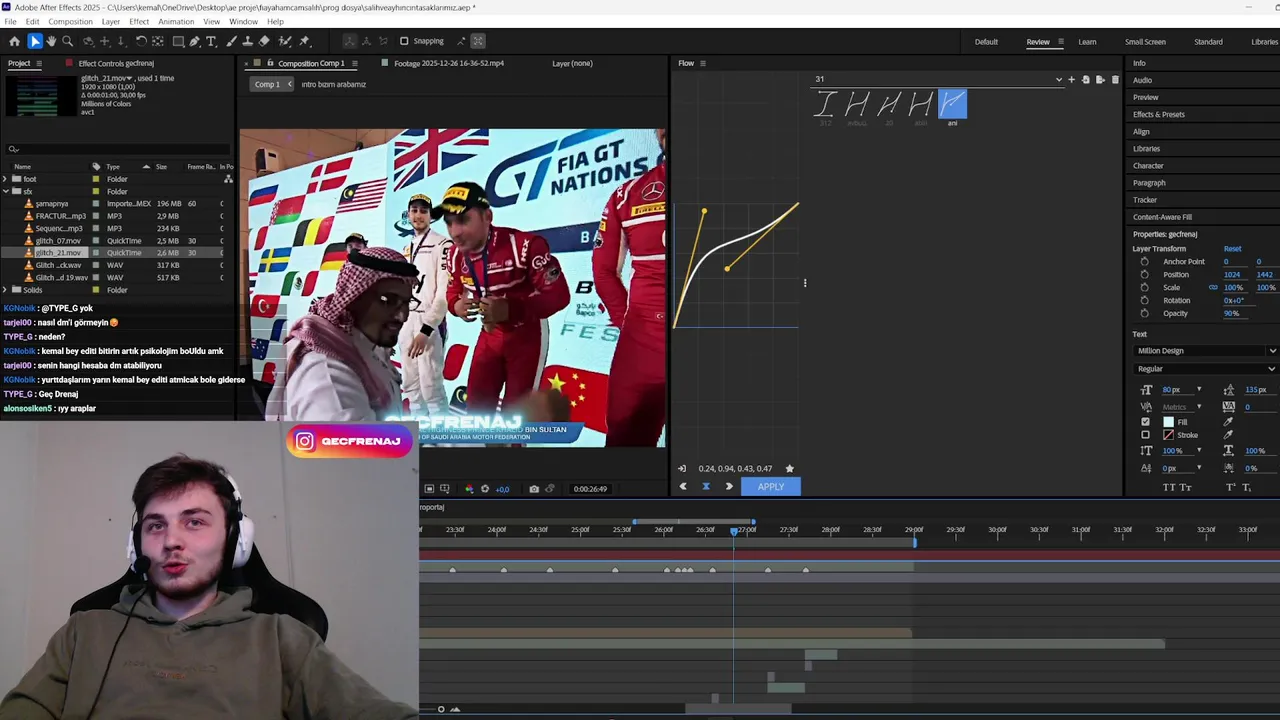Click the fill color eyedropper icon
1280x720 pixels.
click(1229, 422)
